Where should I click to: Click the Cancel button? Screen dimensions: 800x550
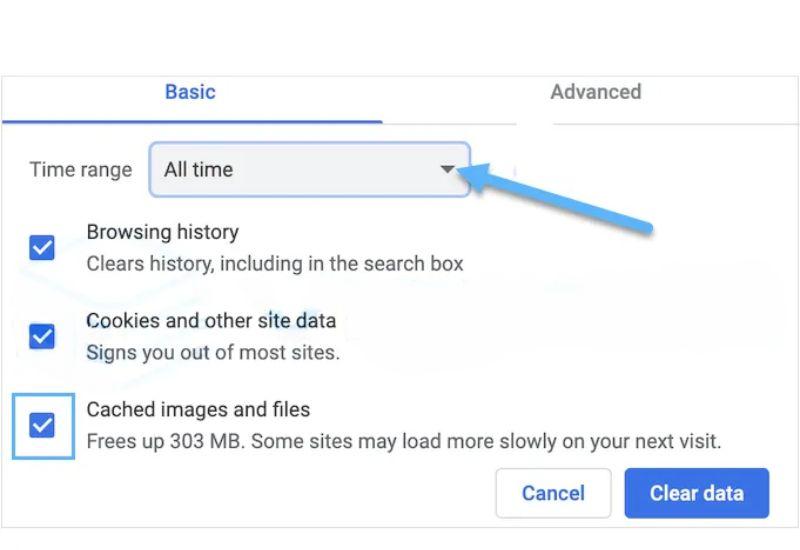click(553, 493)
